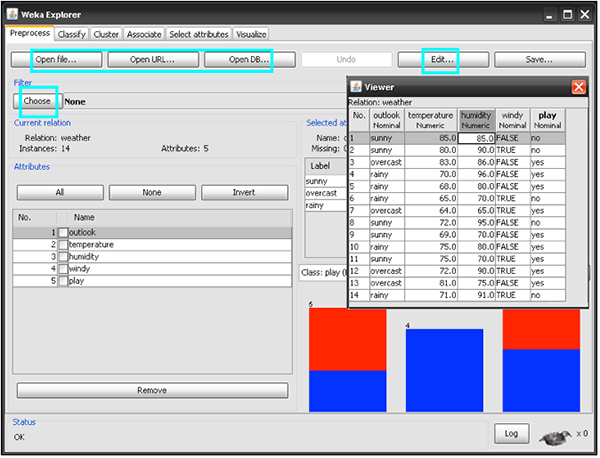The width and height of the screenshot is (600, 458).
Task: Open the Select attributes tab
Action: tap(199, 34)
